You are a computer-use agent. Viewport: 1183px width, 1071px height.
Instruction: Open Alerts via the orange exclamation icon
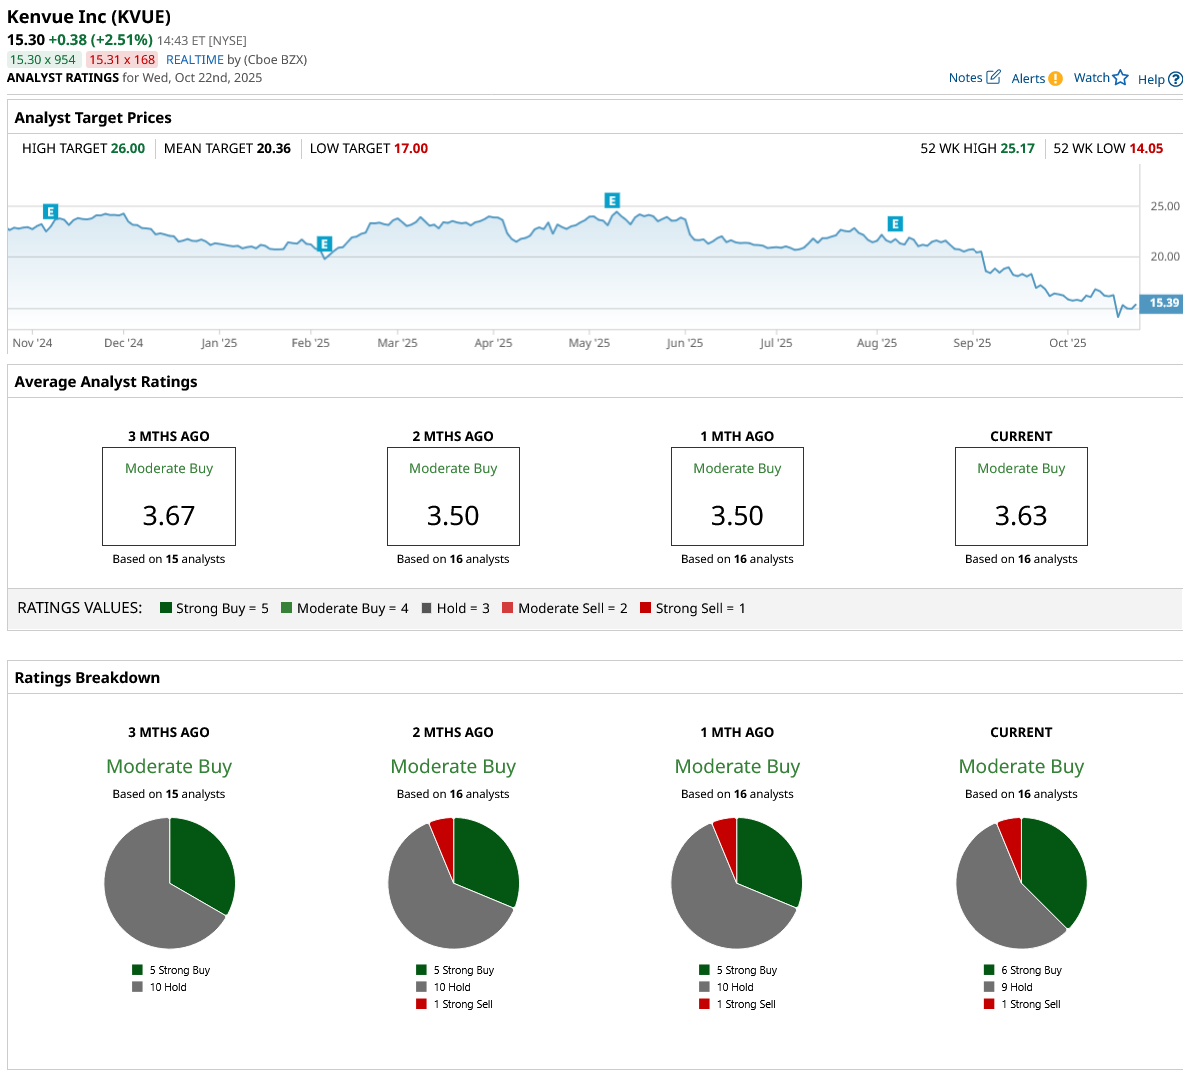1055,79
